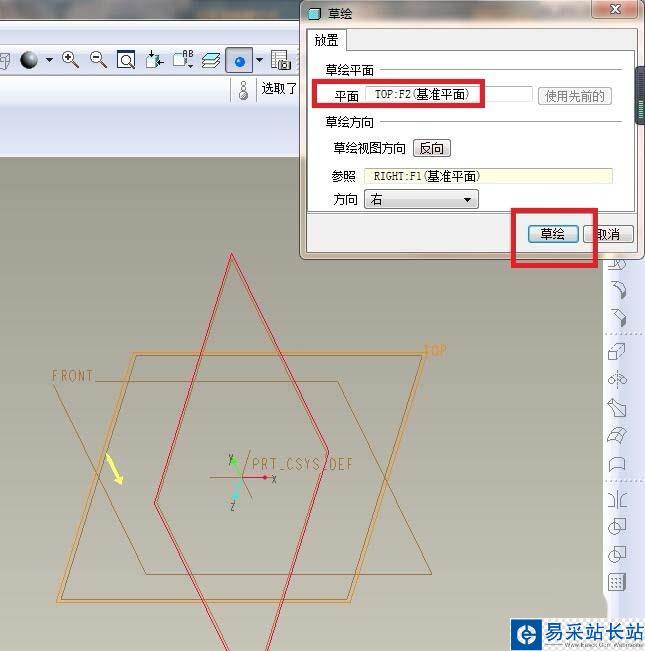Select the revolve tool
Screen dimensions: 645x651
(x=617, y=379)
